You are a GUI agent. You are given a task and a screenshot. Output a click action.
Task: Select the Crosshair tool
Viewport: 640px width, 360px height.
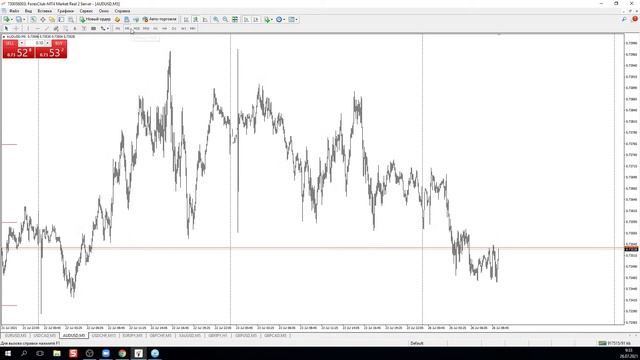[16, 29]
